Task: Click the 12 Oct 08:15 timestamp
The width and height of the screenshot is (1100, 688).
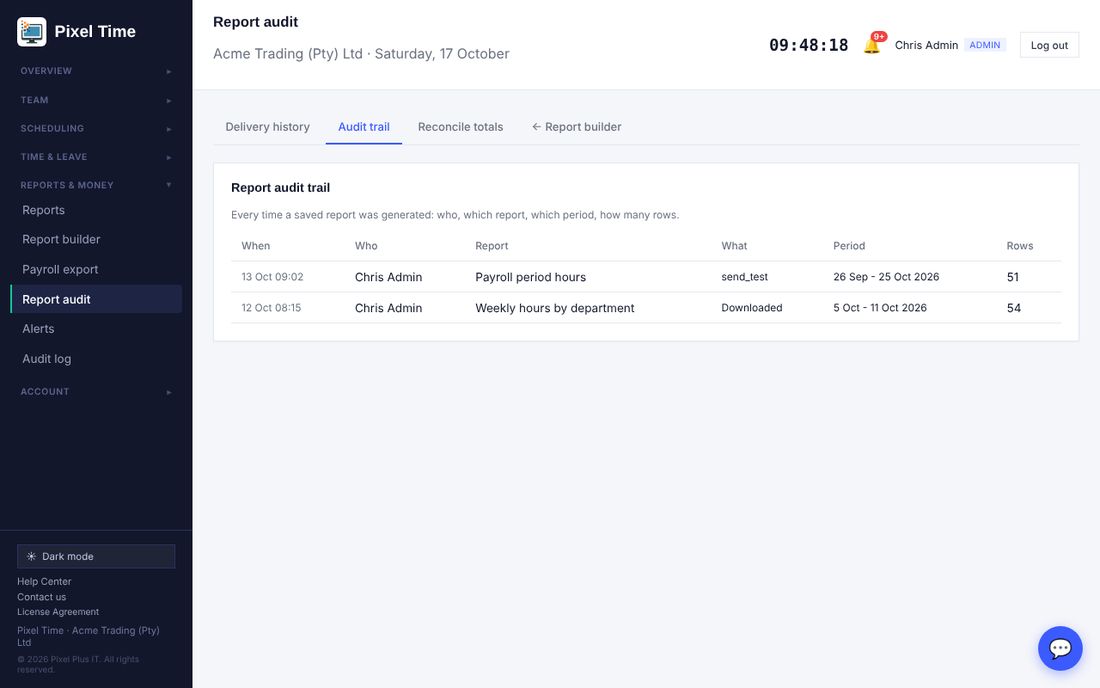Action: click(x=271, y=308)
